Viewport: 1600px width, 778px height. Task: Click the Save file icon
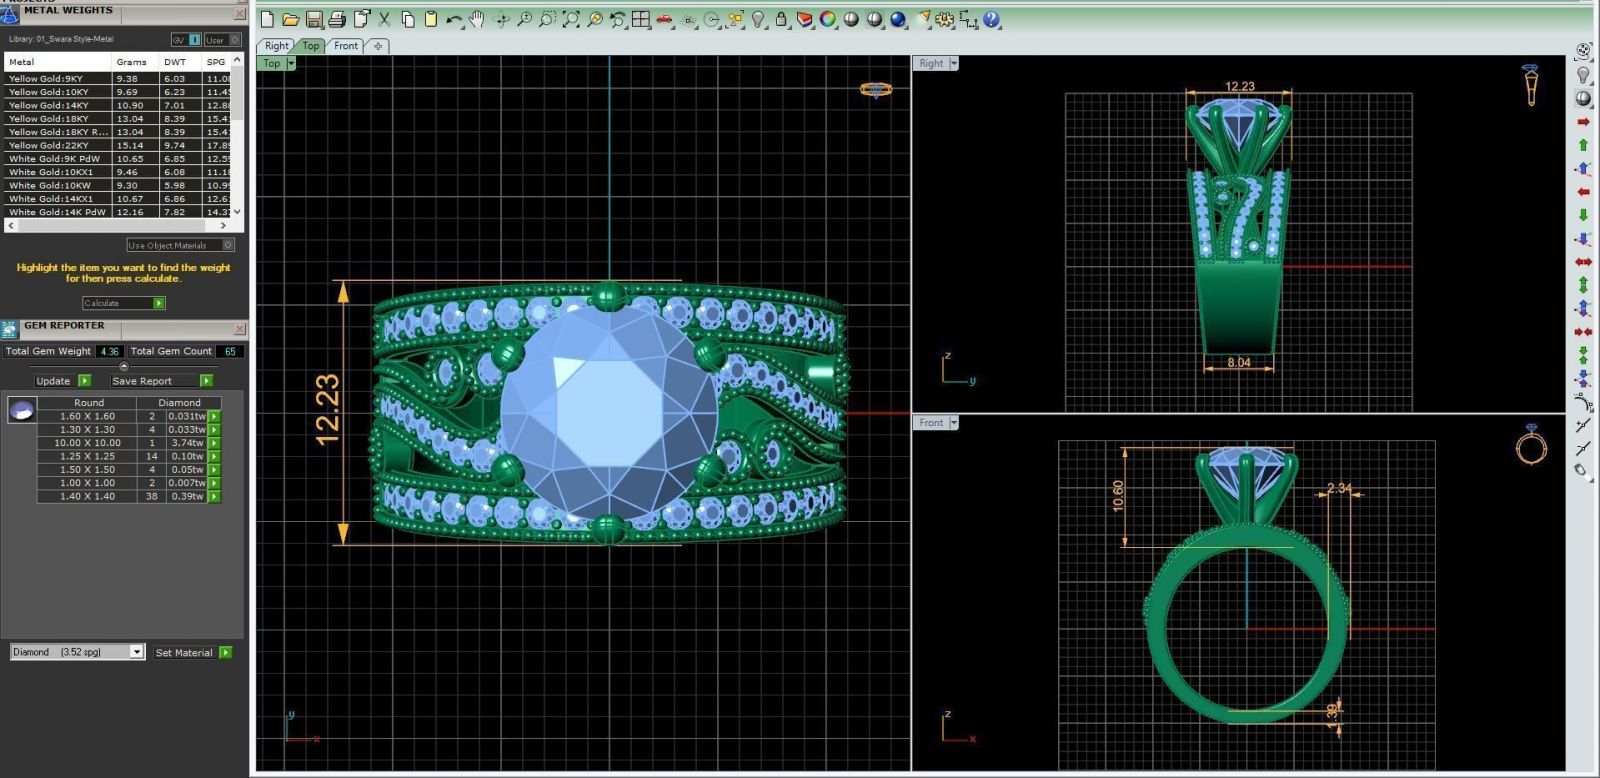(x=314, y=19)
